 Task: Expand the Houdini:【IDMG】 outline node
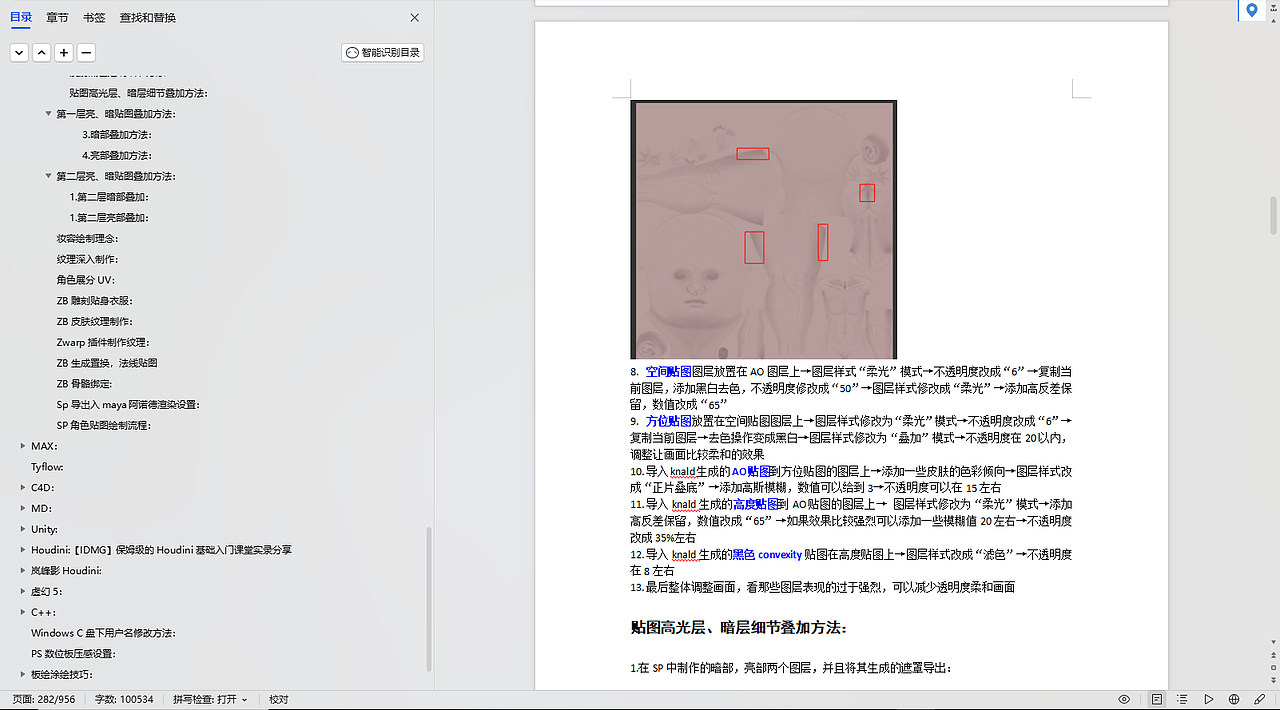tap(23, 550)
